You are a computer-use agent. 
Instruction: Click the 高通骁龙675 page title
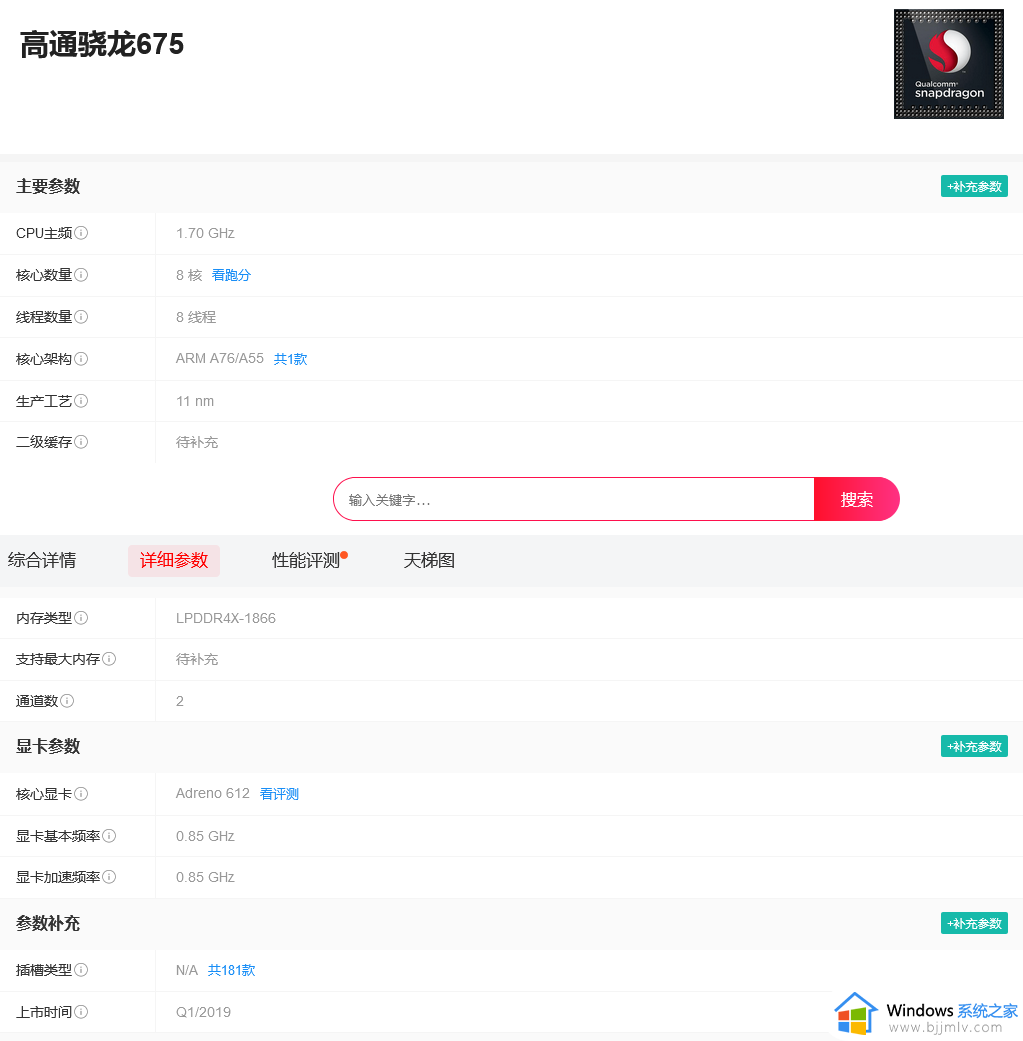click(102, 44)
